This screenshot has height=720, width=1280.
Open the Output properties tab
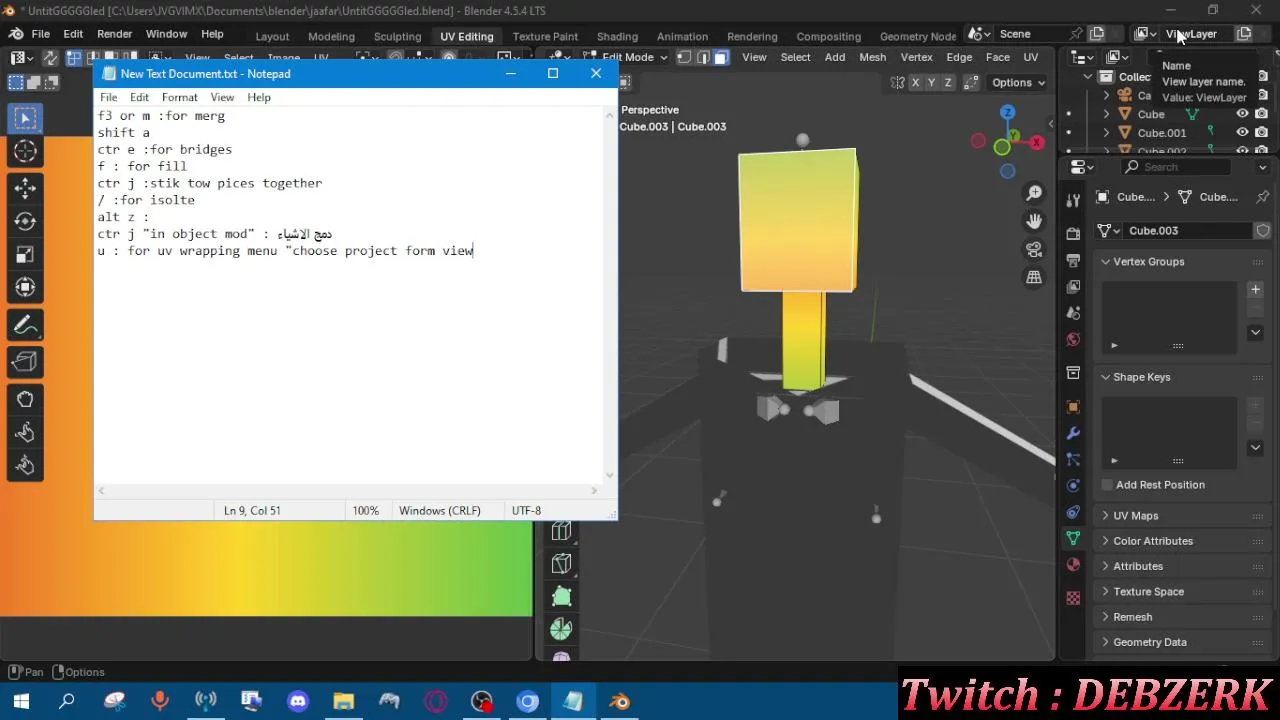1073,260
